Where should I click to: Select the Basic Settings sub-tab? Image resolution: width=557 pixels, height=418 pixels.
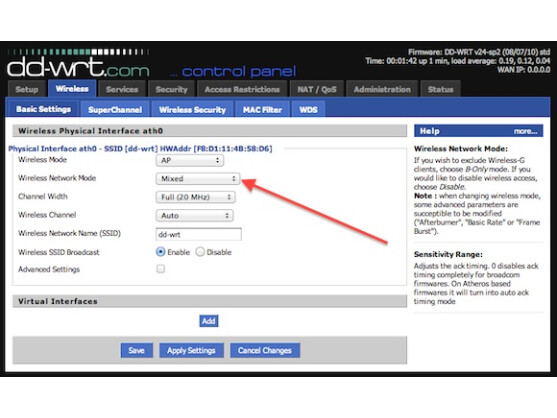(43, 109)
